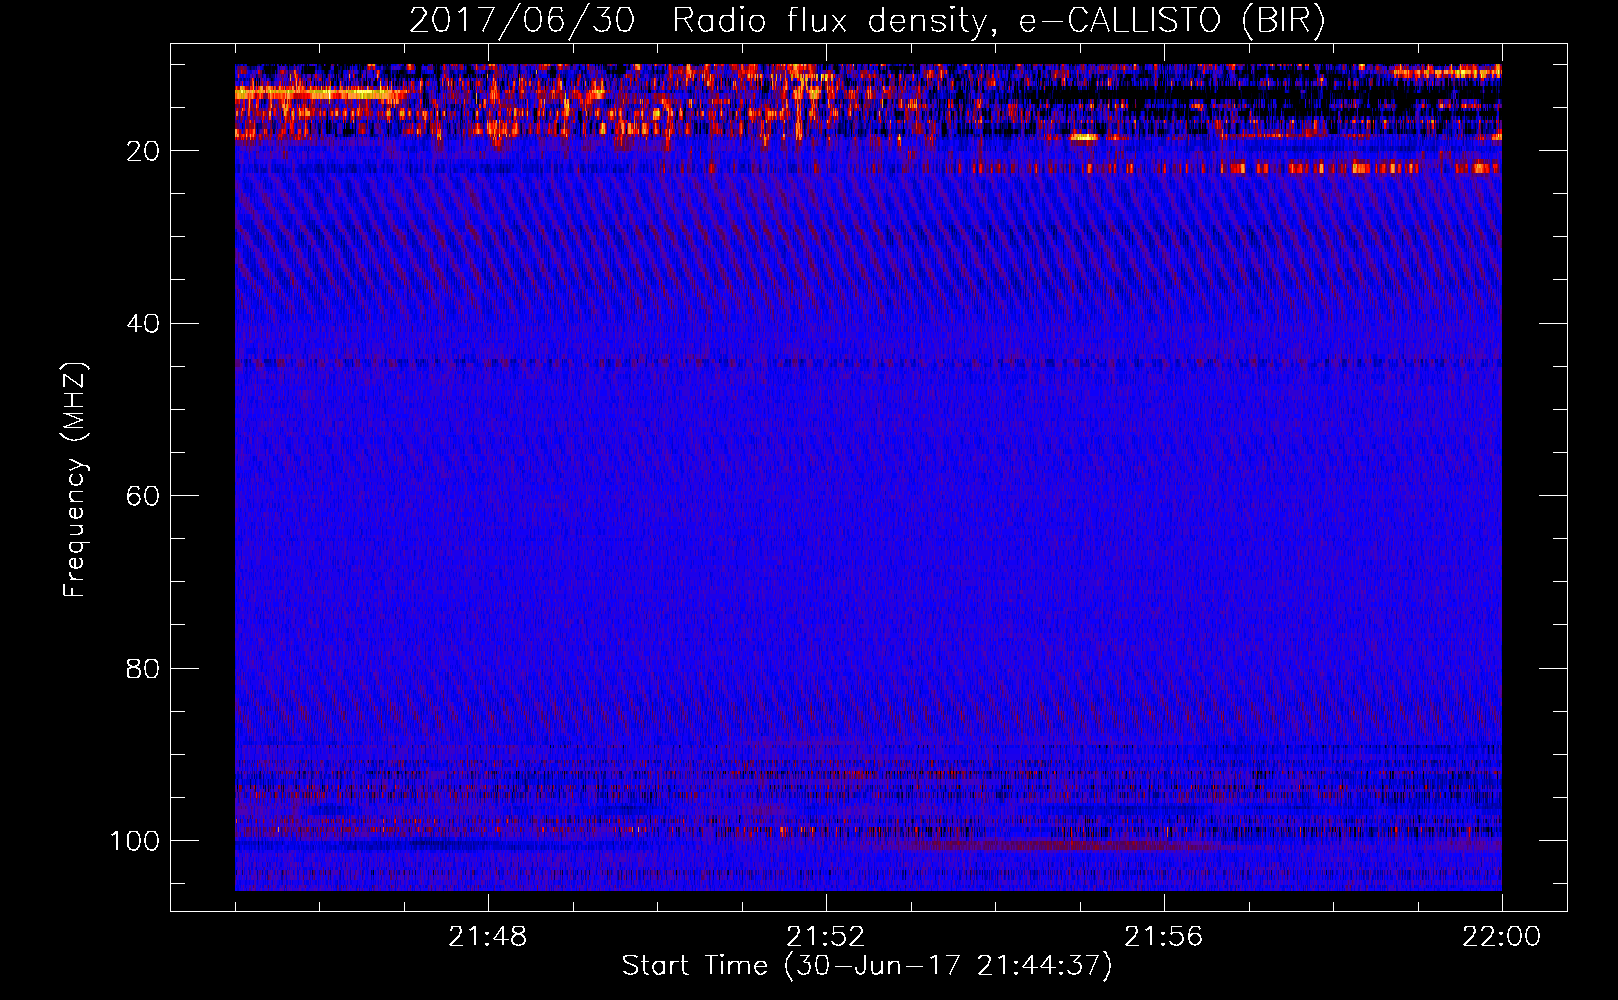Click the 60 MHz frequency tick label
Viewport: 1618px width, 1000px height.
pyautogui.click(x=142, y=496)
